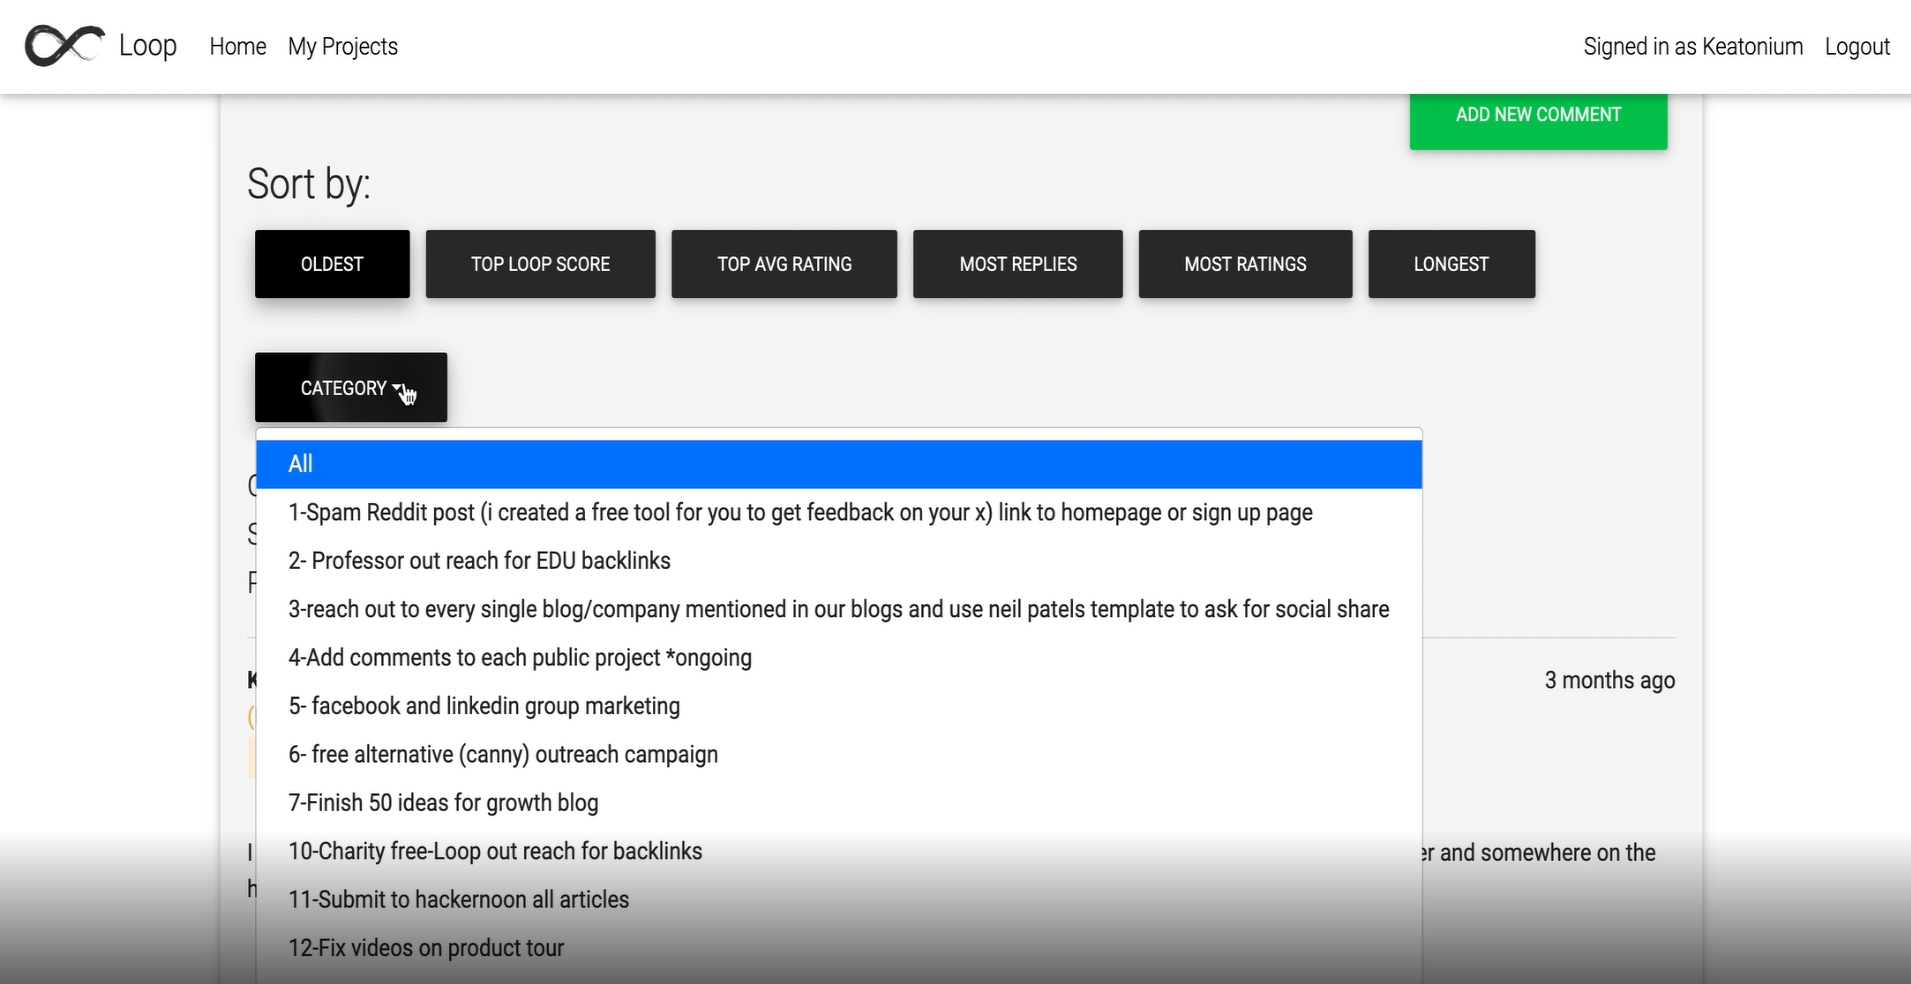Select Fix videos on product tour
This screenshot has height=984, width=1911.
click(839, 948)
